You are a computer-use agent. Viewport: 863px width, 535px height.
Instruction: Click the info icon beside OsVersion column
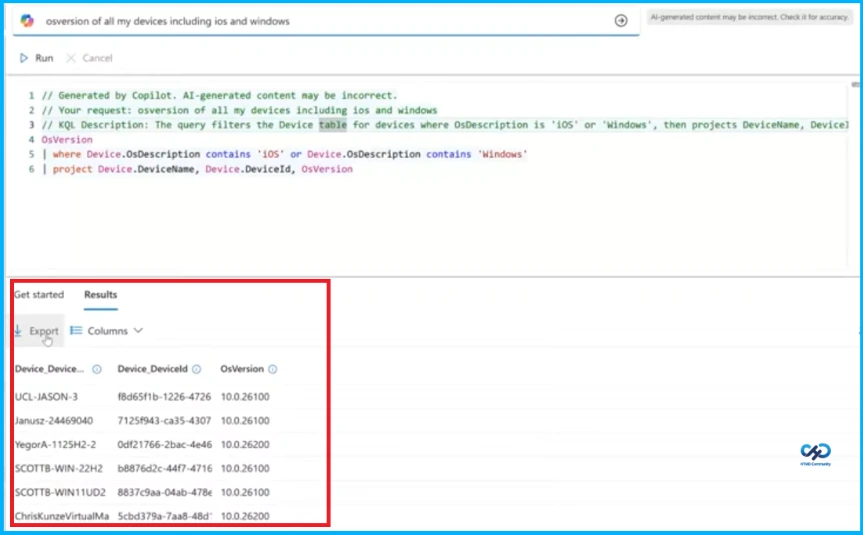272,369
